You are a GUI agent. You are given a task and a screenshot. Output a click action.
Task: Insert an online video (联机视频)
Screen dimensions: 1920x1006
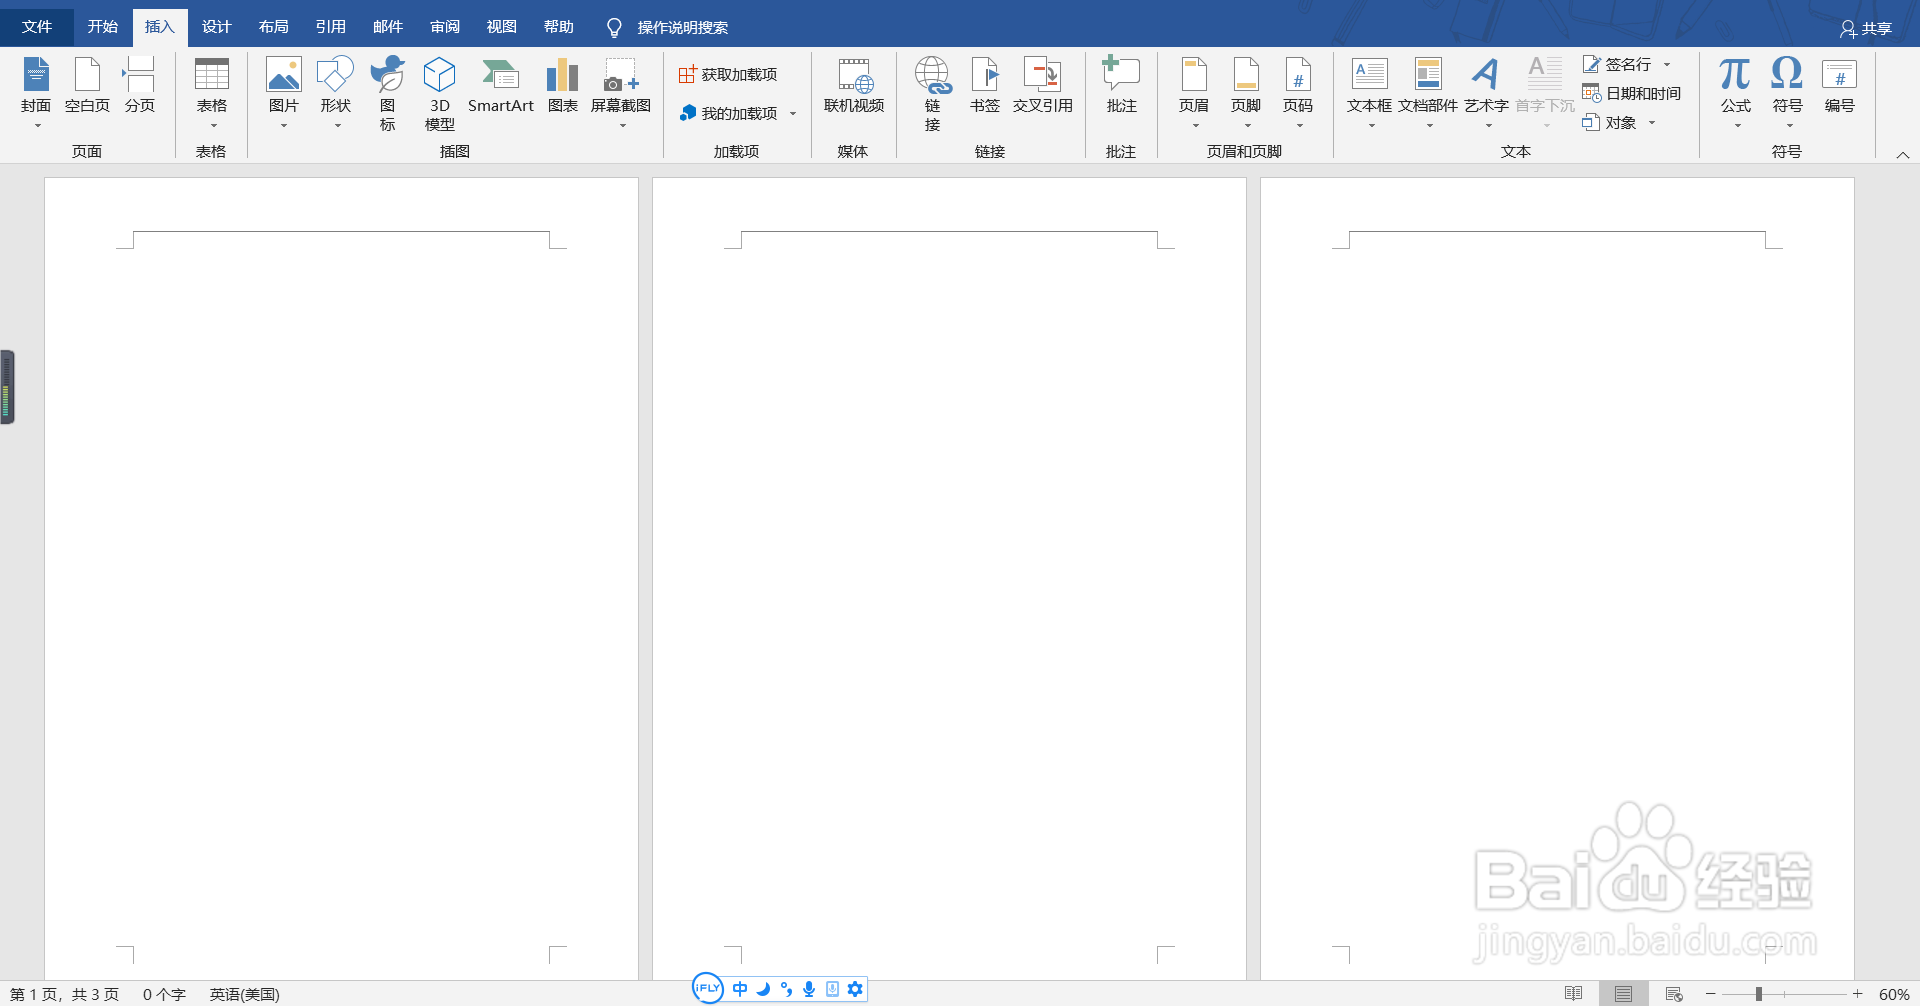854,87
